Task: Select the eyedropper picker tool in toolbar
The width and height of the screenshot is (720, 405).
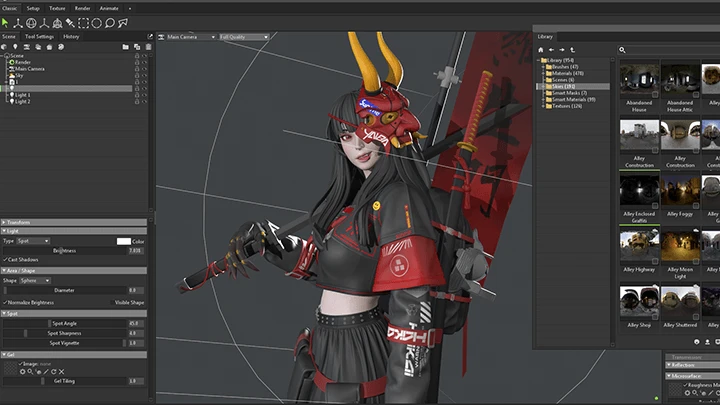Action: coord(70,22)
